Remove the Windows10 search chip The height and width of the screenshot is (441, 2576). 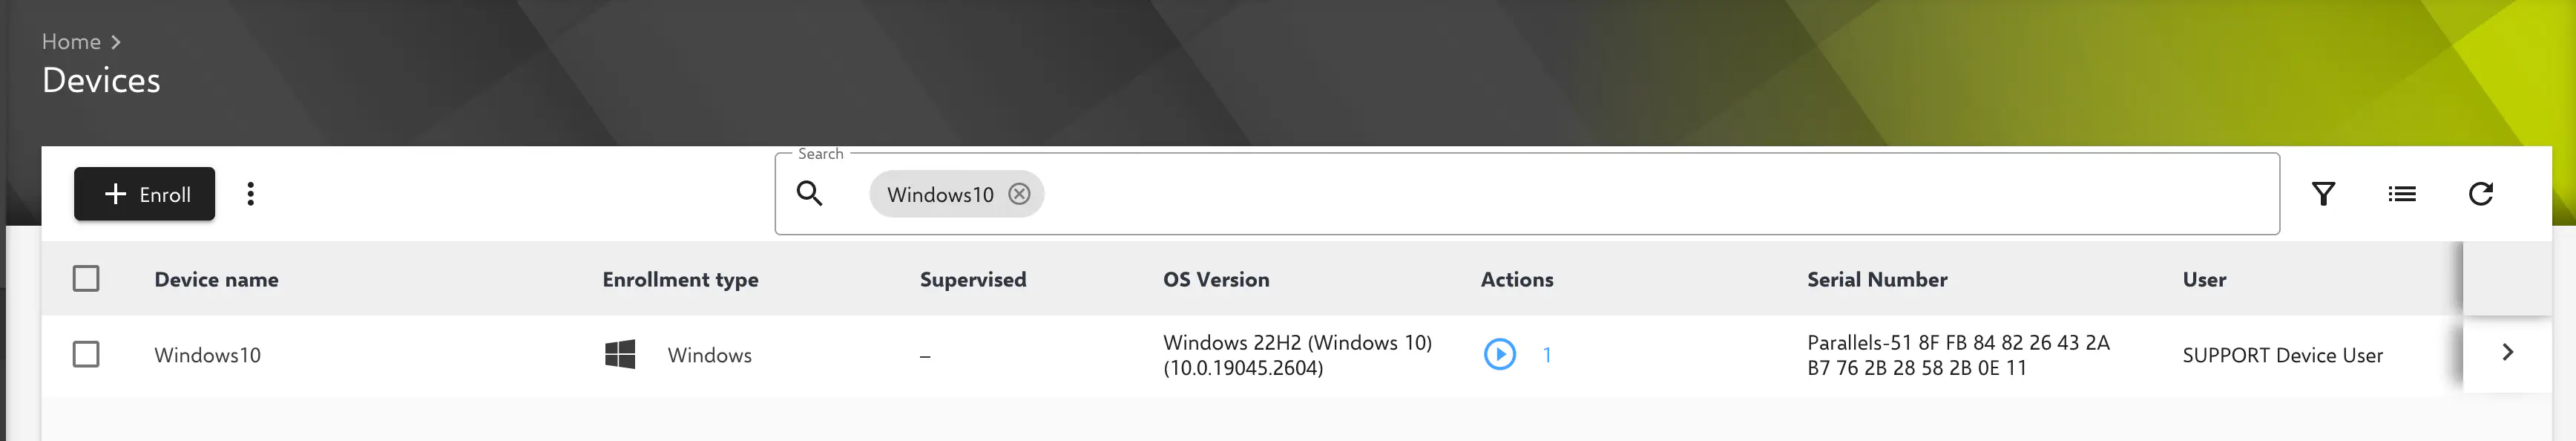pyautogui.click(x=1019, y=194)
